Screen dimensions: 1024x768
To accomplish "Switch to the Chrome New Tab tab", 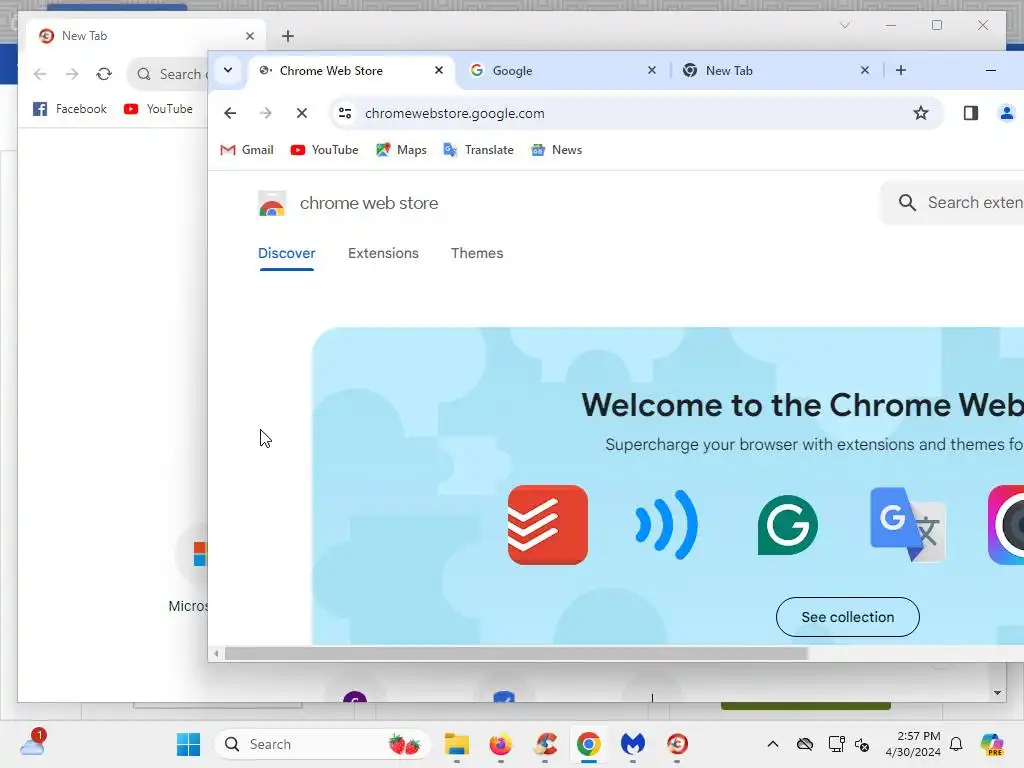I will coord(776,71).
